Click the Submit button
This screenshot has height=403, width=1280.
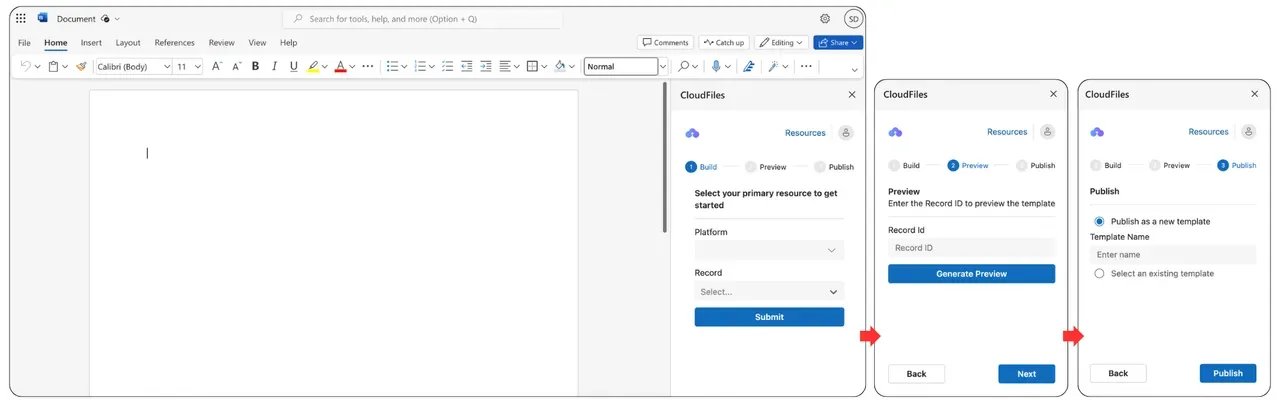point(769,317)
